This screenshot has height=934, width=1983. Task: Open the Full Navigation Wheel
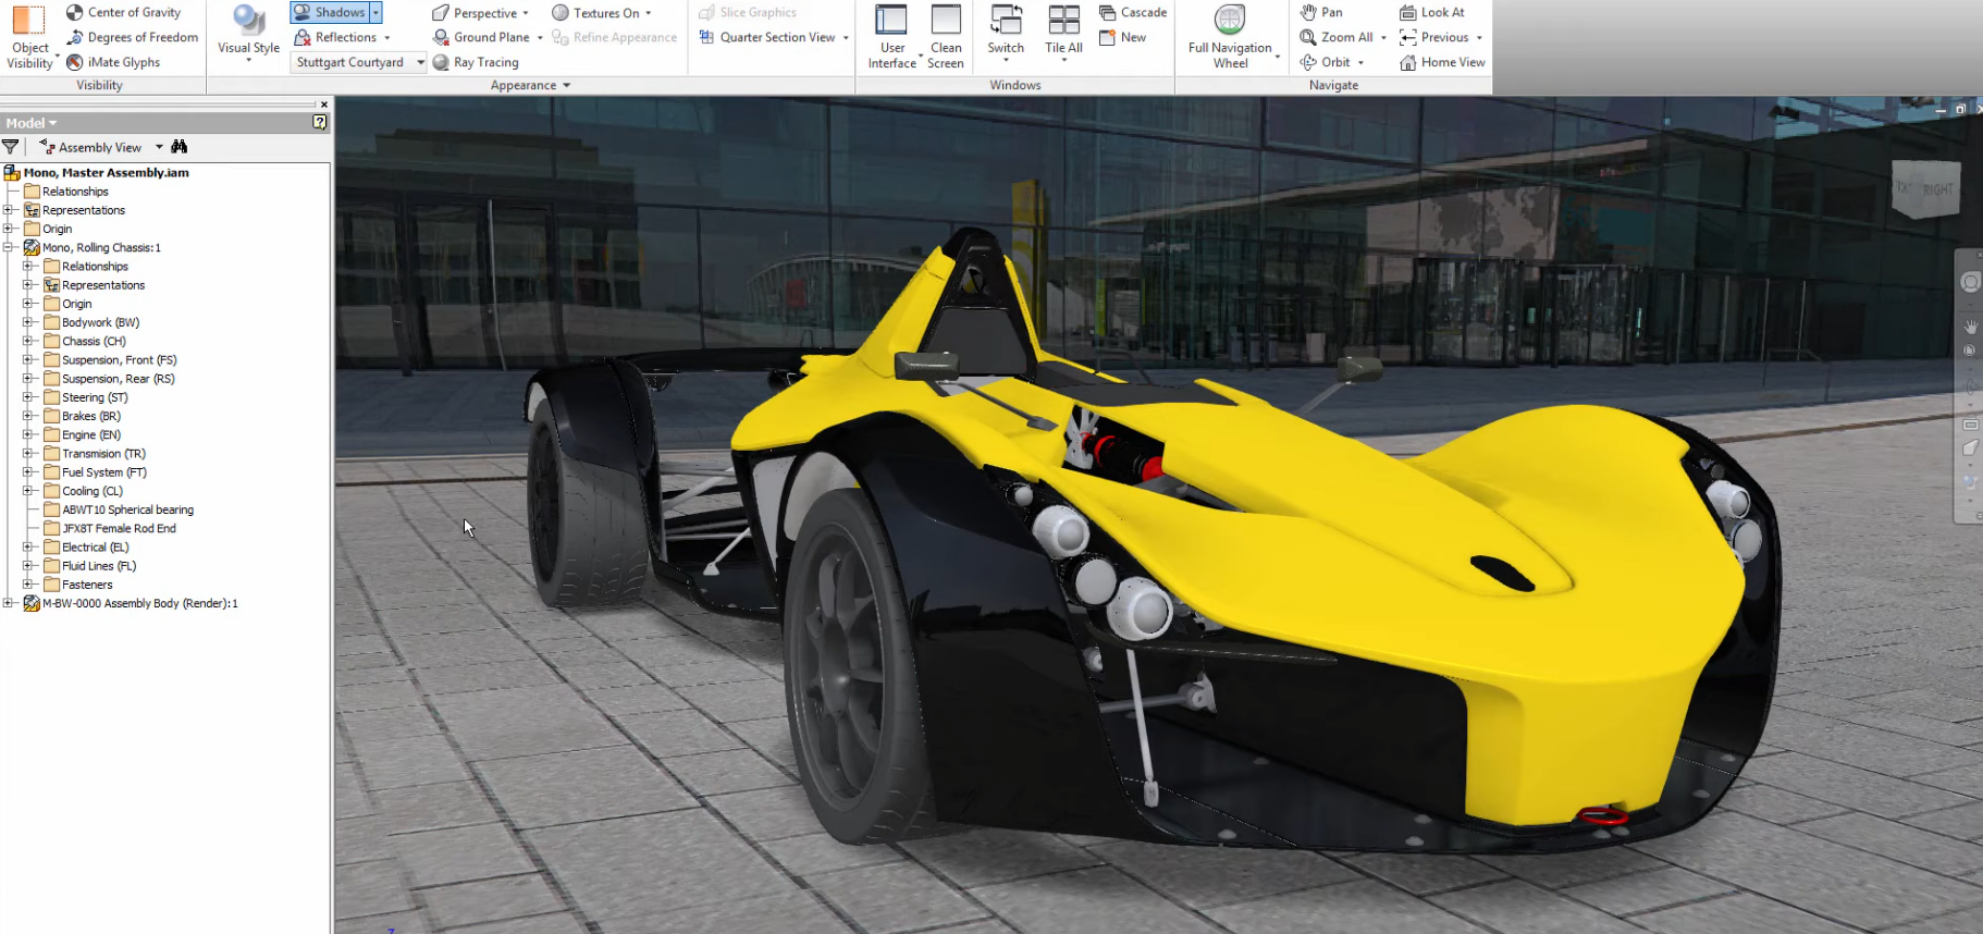tap(1229, 37)
